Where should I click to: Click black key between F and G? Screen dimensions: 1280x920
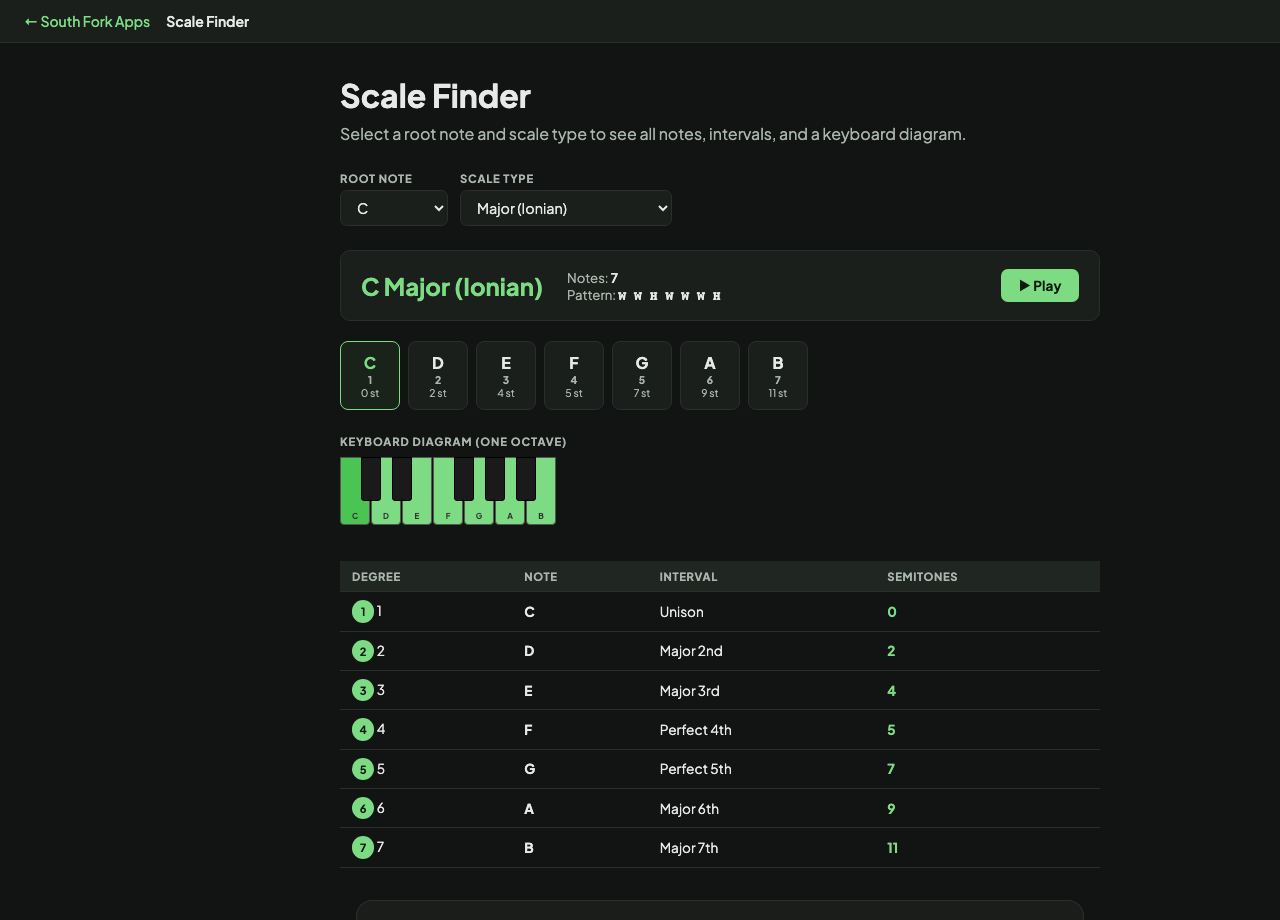click(464, 478)
